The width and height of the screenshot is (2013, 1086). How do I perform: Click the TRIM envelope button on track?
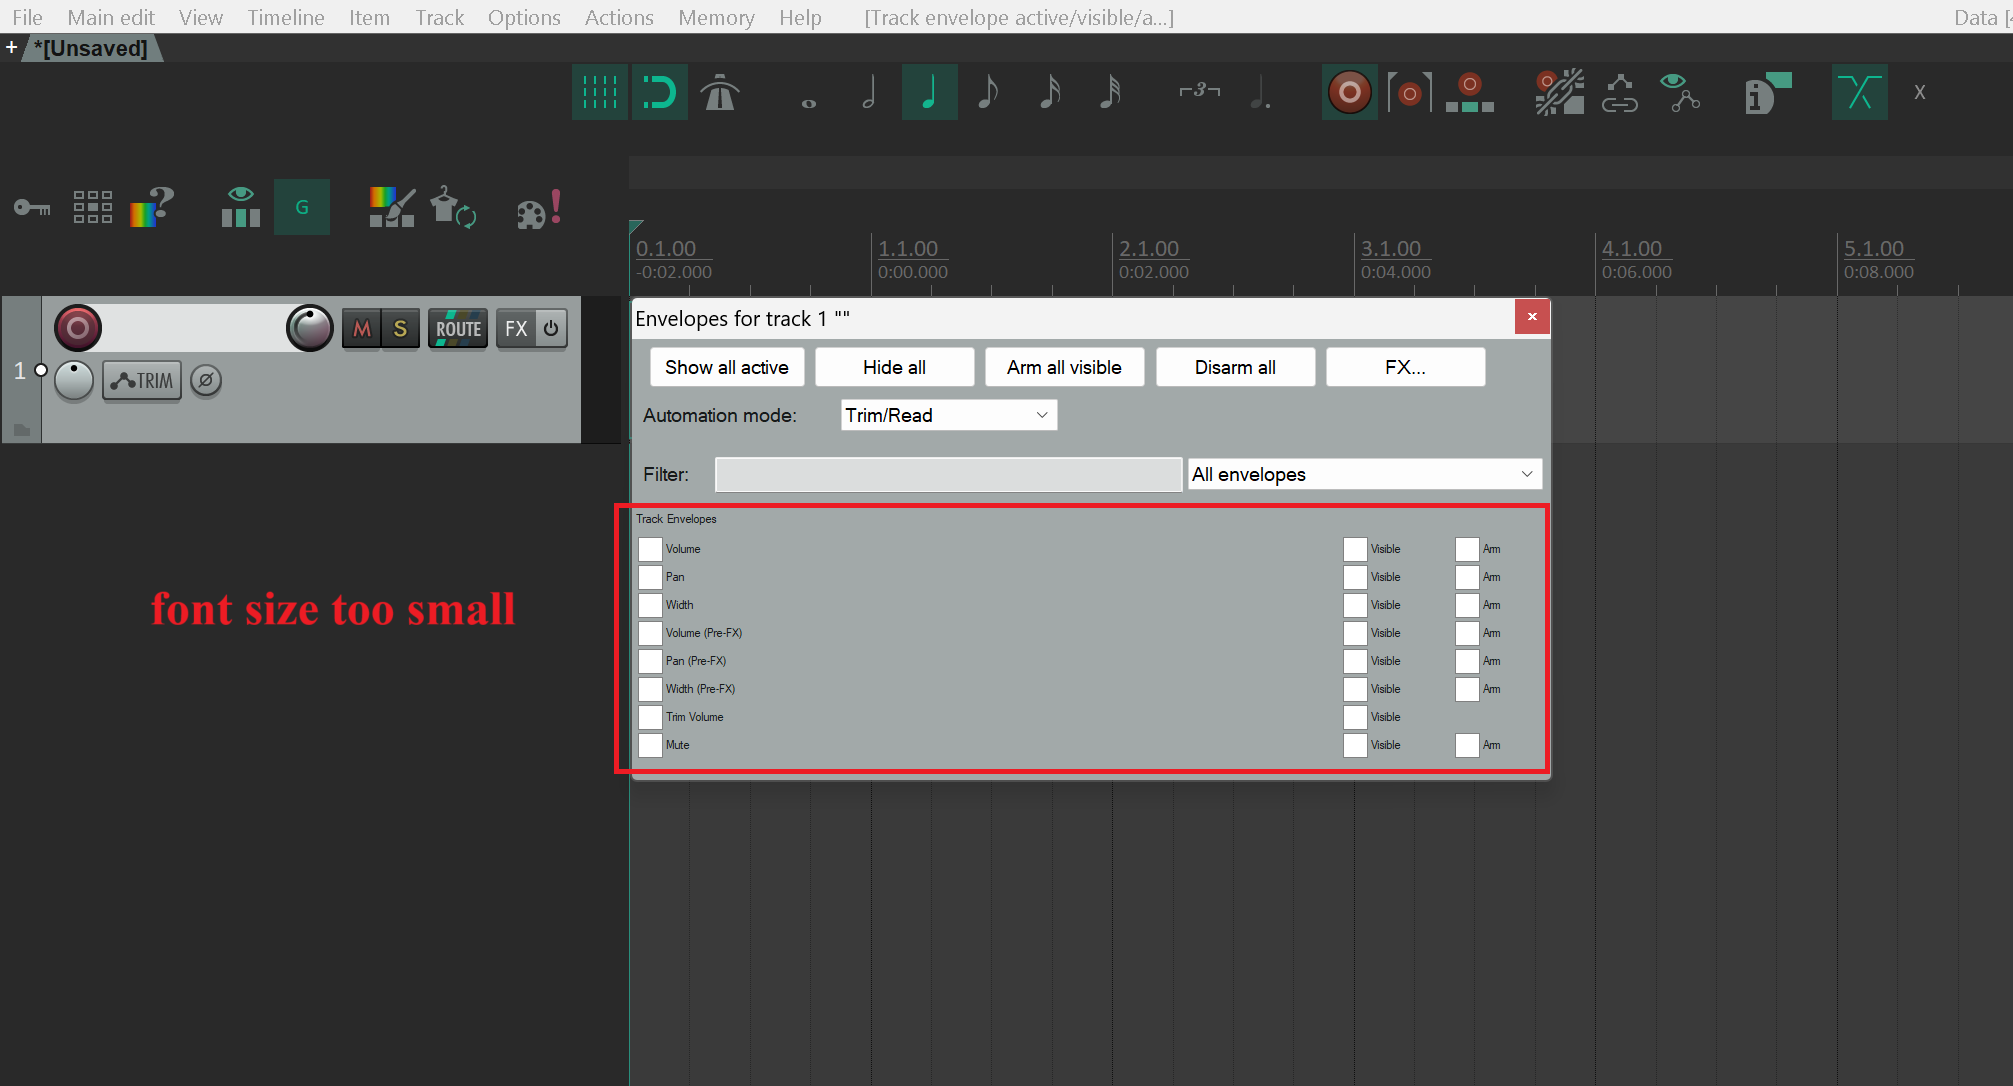[x=142, y=381]
